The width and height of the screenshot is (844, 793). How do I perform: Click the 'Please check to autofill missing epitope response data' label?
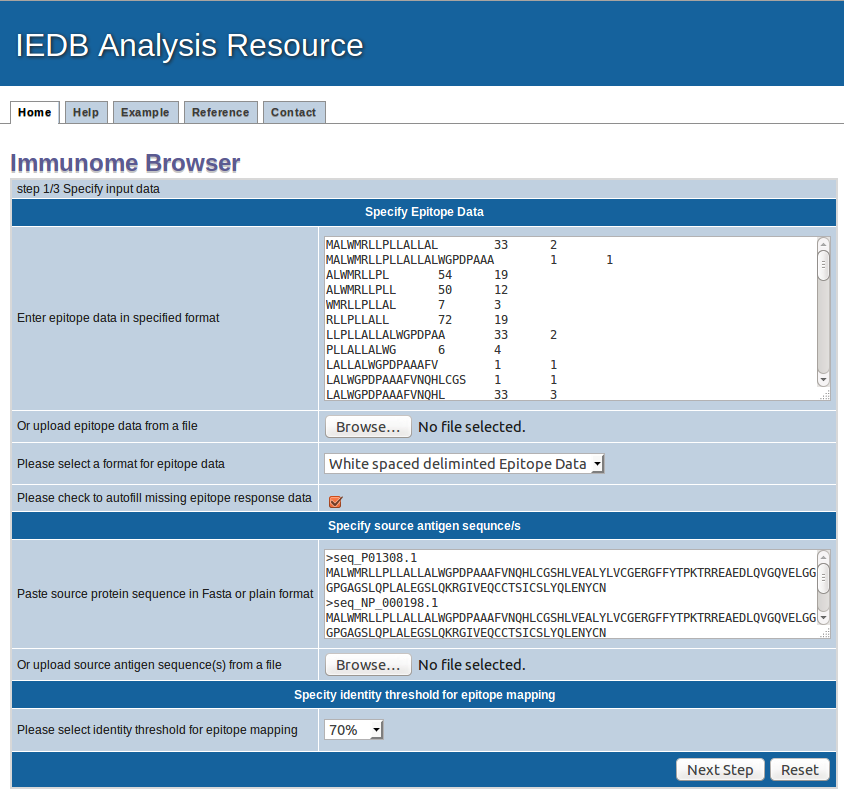click(x=164, y=498)
